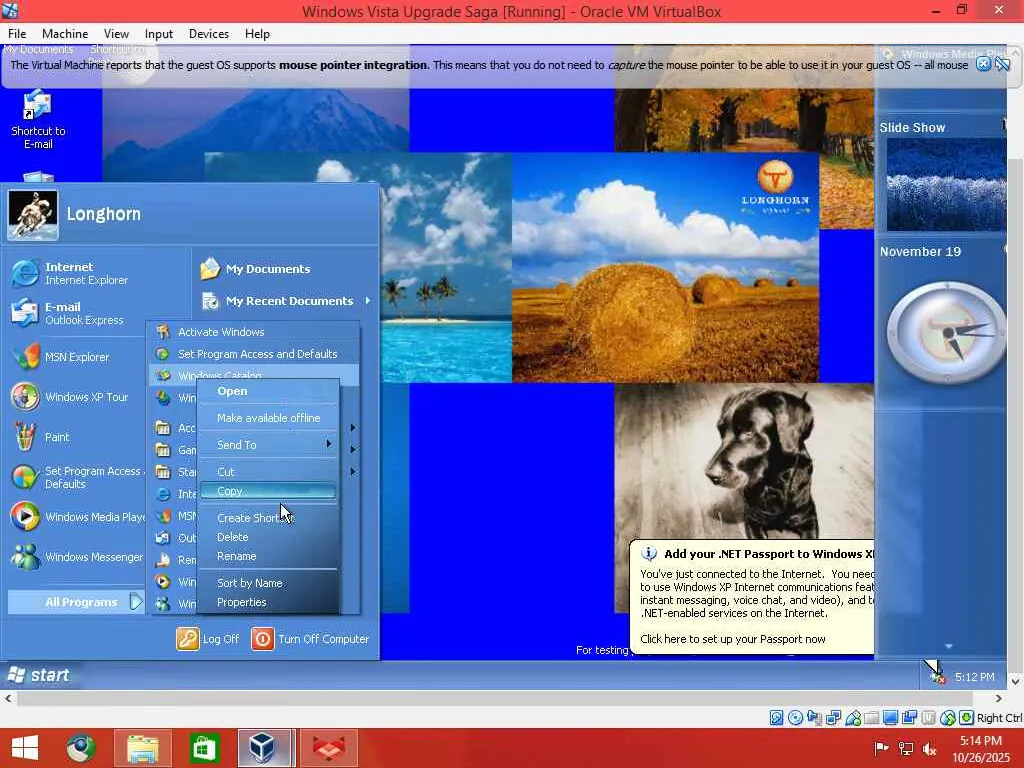The height and width of the screenshot is (768, 1024).
Task: Click the horizontal scrollbar right arrow
Action: pyautogui.click(x=998, y=699)
